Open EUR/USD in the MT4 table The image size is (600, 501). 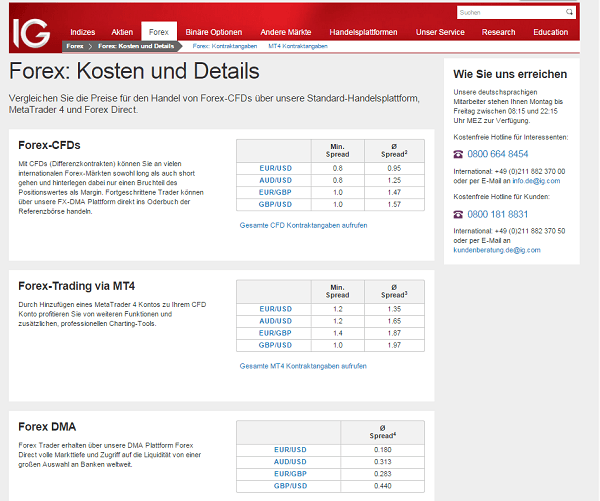point(276,309)
